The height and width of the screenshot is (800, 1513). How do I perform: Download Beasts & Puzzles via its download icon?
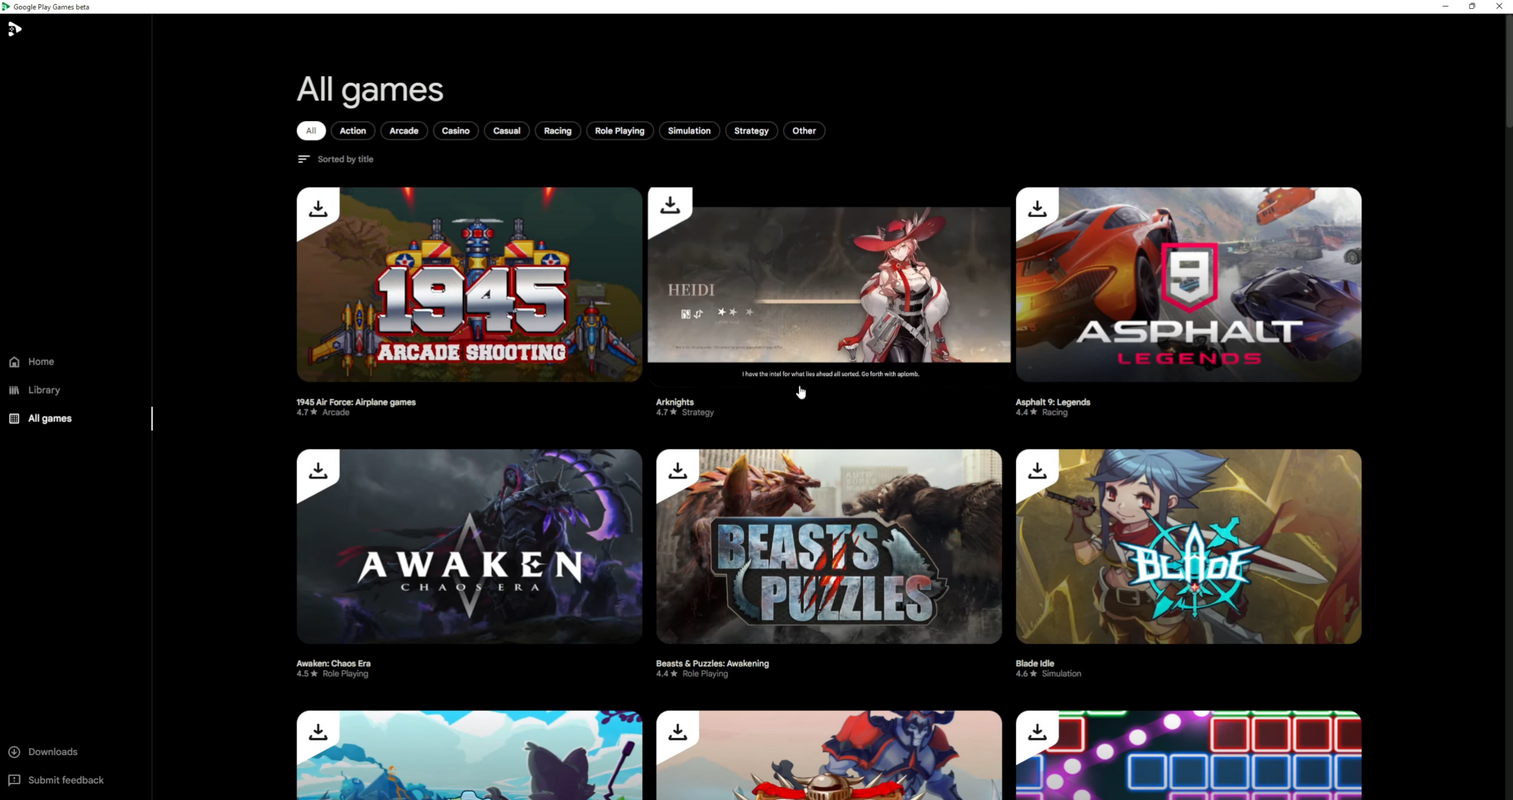[678, 471]
